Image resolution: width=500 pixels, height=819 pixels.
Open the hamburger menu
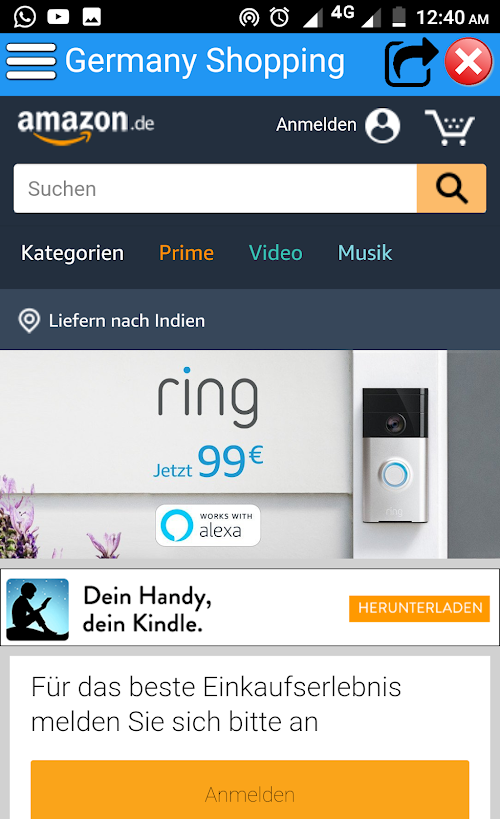(31, 62)
